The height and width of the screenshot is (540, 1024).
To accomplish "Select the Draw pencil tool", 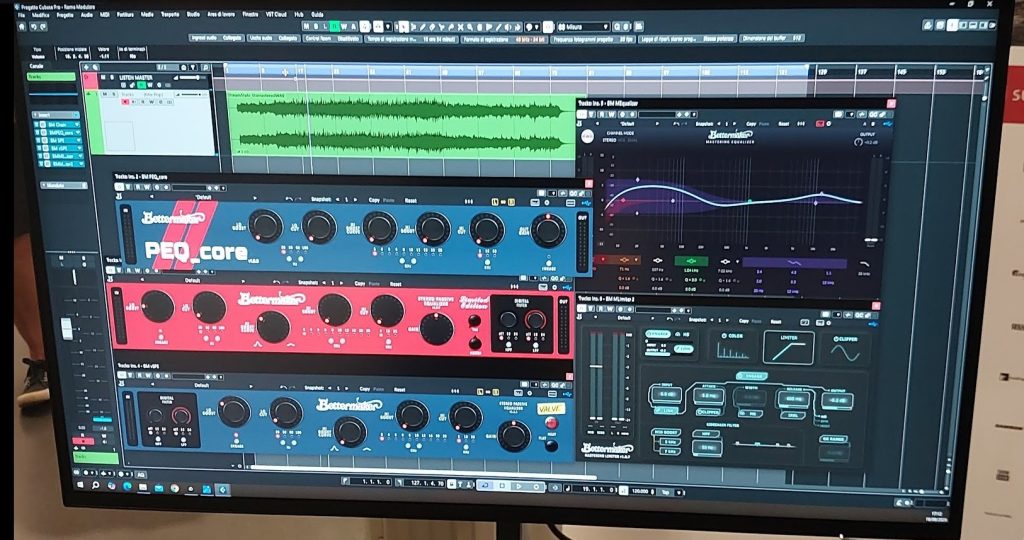I will click(423, 27).
